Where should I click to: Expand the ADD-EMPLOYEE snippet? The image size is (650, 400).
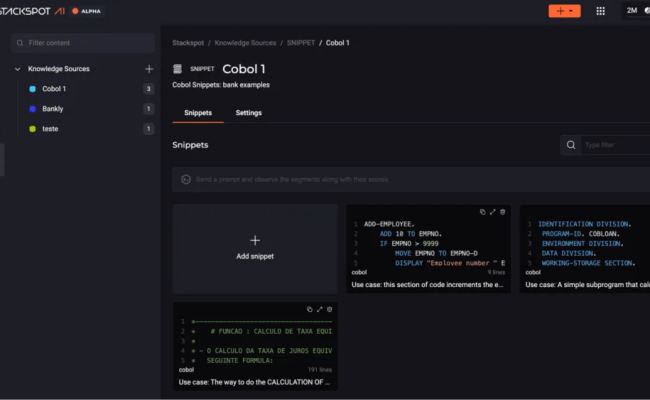pyautogui.click(x=492, y=212)
